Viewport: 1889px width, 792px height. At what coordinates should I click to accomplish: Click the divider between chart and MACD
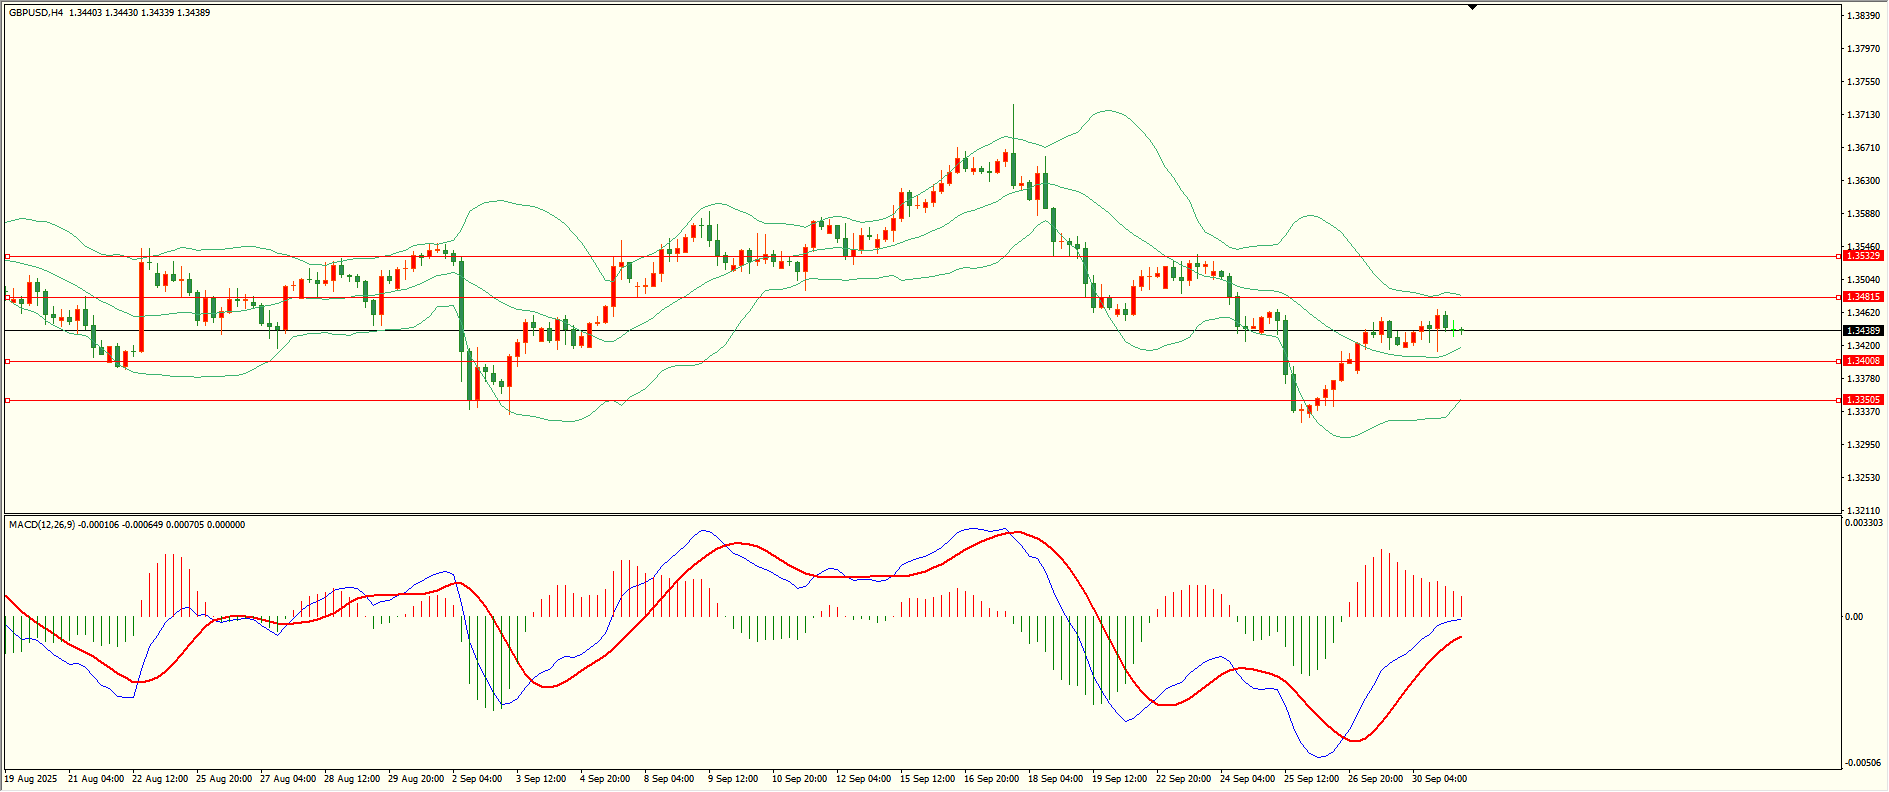coord(920,515)
